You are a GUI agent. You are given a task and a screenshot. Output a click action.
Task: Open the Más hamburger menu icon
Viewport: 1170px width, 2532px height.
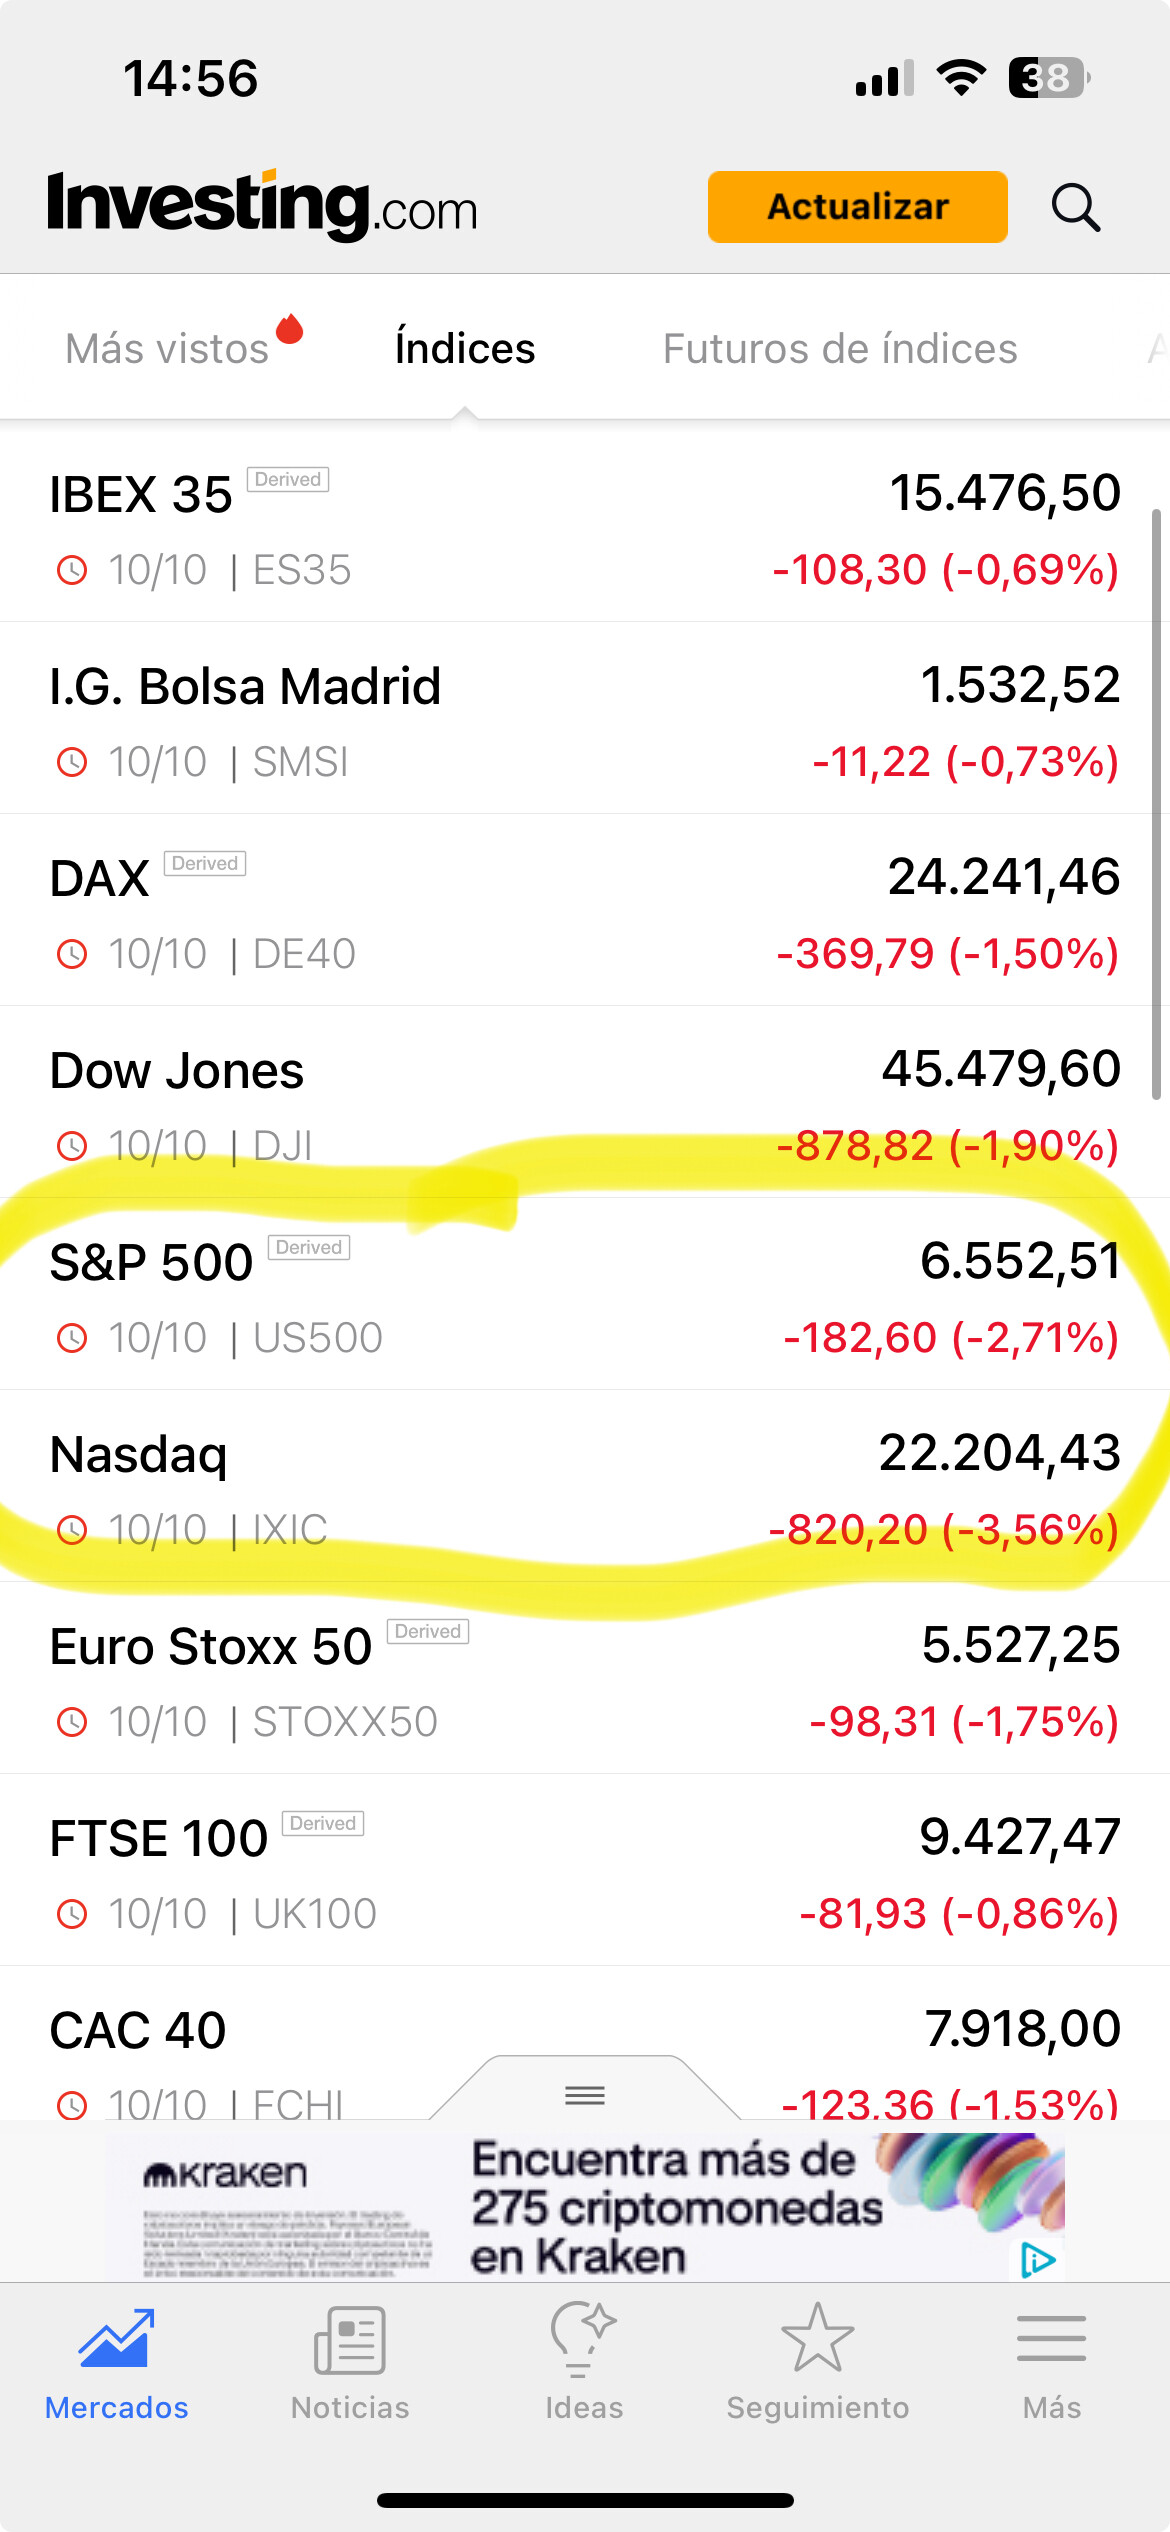tap(1051, 2340)
